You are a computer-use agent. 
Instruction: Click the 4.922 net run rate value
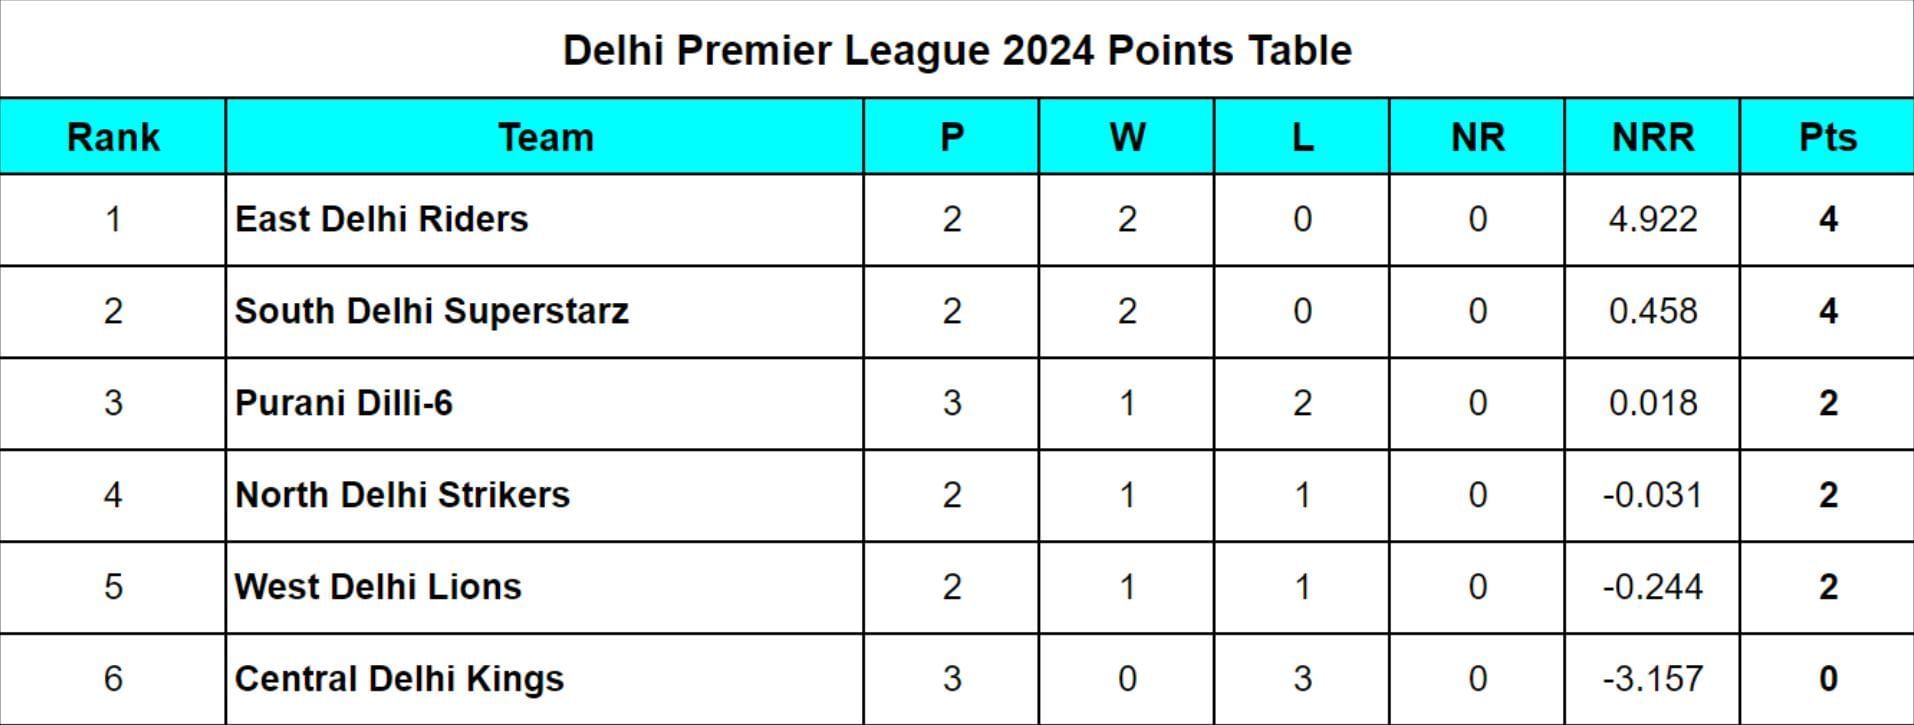point(1652,219)
